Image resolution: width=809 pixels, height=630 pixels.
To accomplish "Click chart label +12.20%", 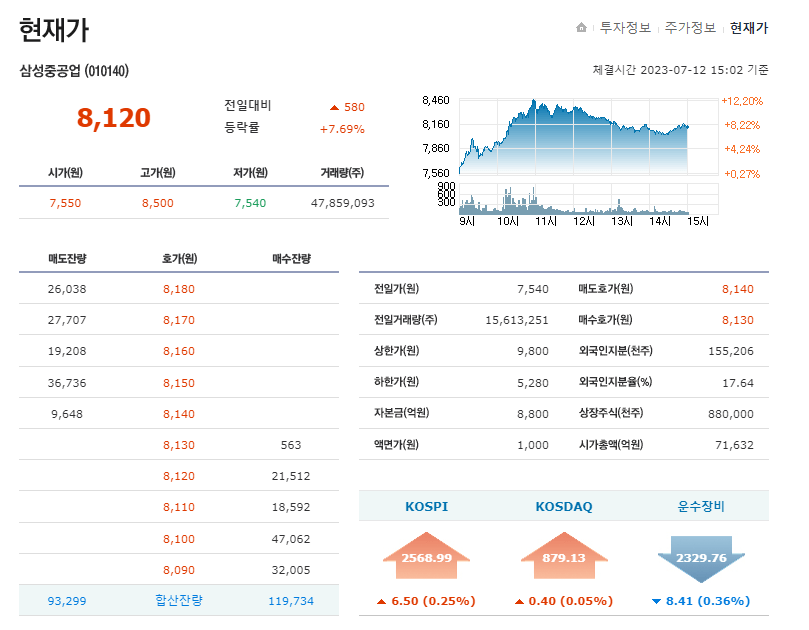I will 742,101.
